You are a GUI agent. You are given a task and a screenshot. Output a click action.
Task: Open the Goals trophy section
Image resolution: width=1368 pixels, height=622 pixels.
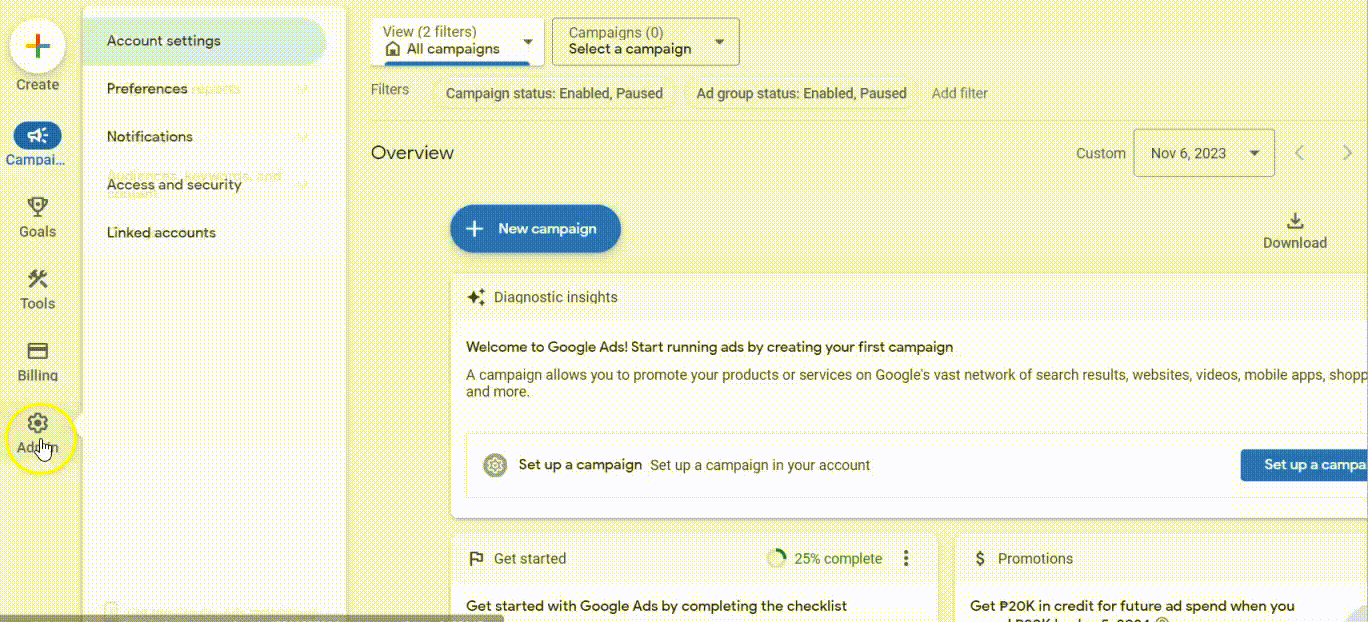coord(38,207)
